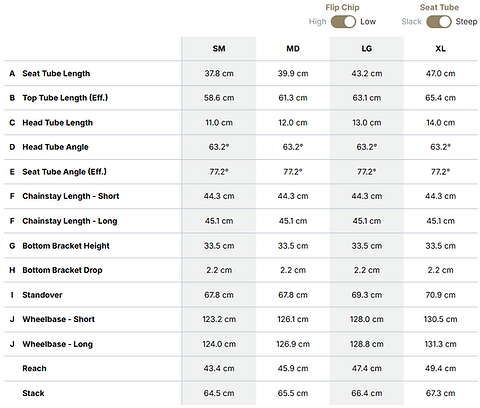
Task: Choose the Slack seat tube option
Action: pyautogui.click(x=411, y=22)
